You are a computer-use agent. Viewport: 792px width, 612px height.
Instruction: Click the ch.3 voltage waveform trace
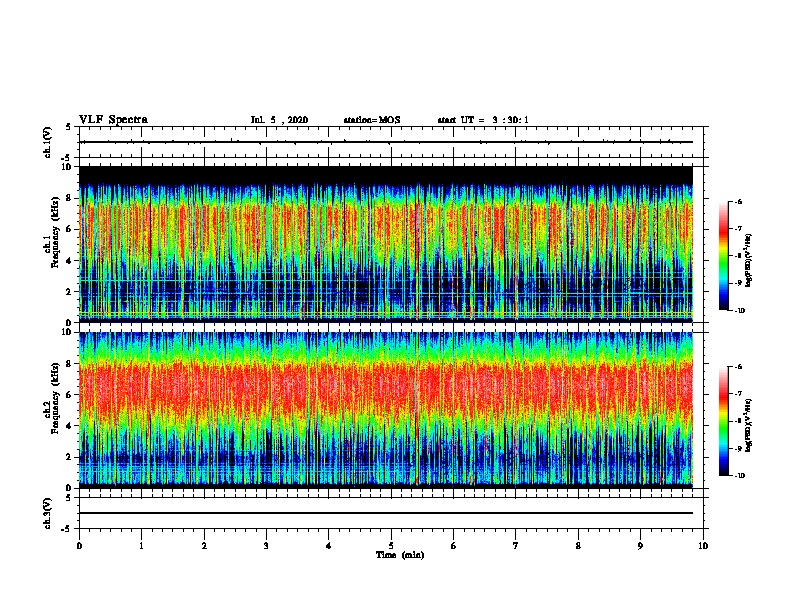point(386,513)
